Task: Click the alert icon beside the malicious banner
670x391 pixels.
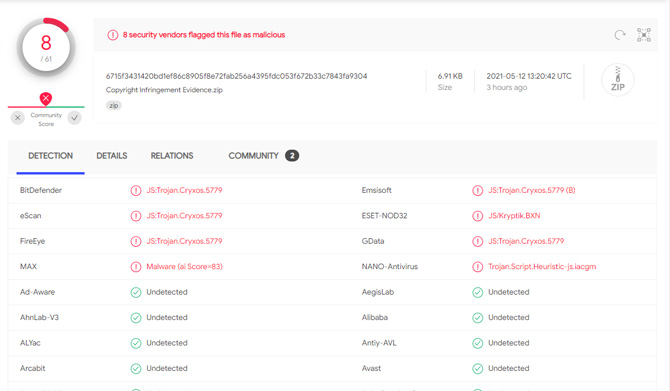Action: [113, 35]
